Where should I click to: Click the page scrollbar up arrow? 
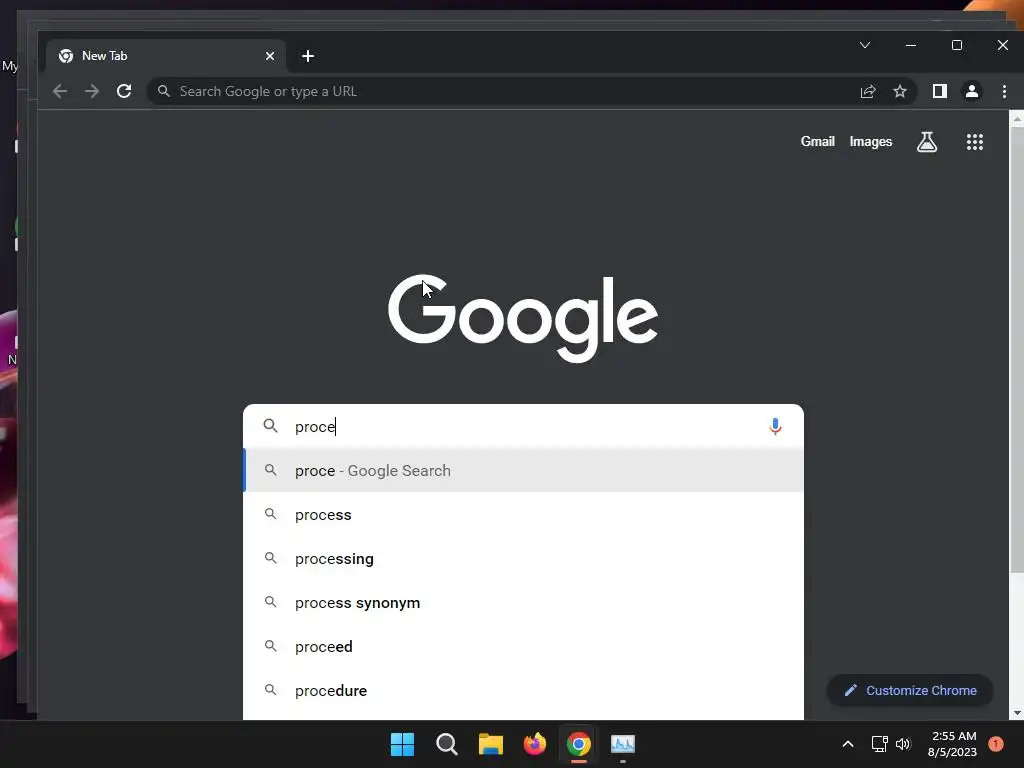coord(1016,118)
